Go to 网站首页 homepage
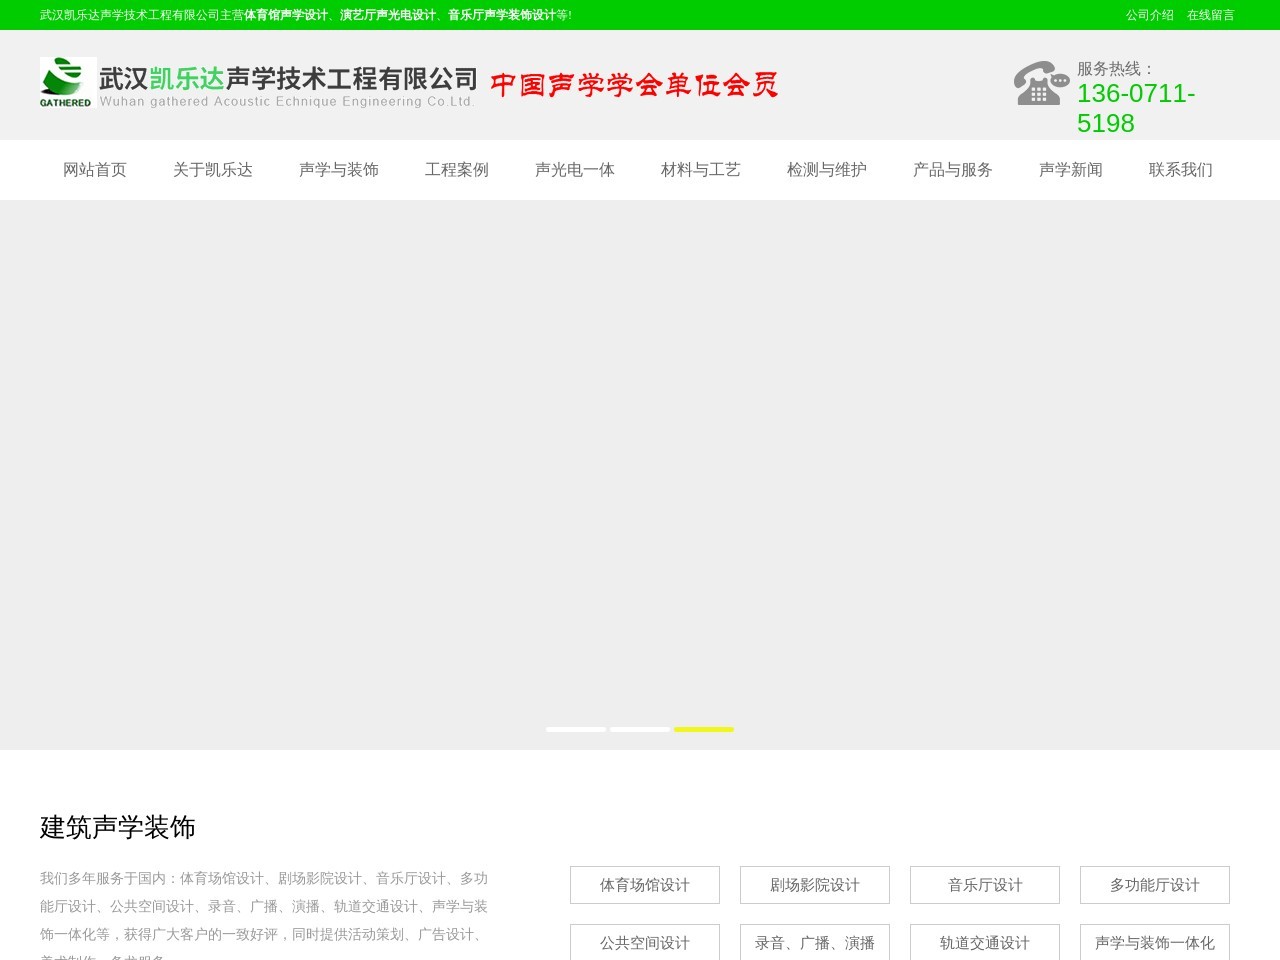Viewport: 1280px width, 960px height. point(94,170)
